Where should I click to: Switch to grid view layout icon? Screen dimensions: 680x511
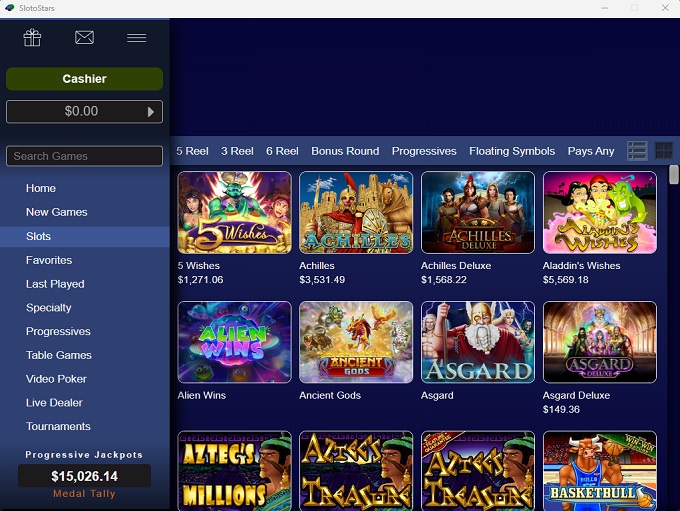[663, 151]
